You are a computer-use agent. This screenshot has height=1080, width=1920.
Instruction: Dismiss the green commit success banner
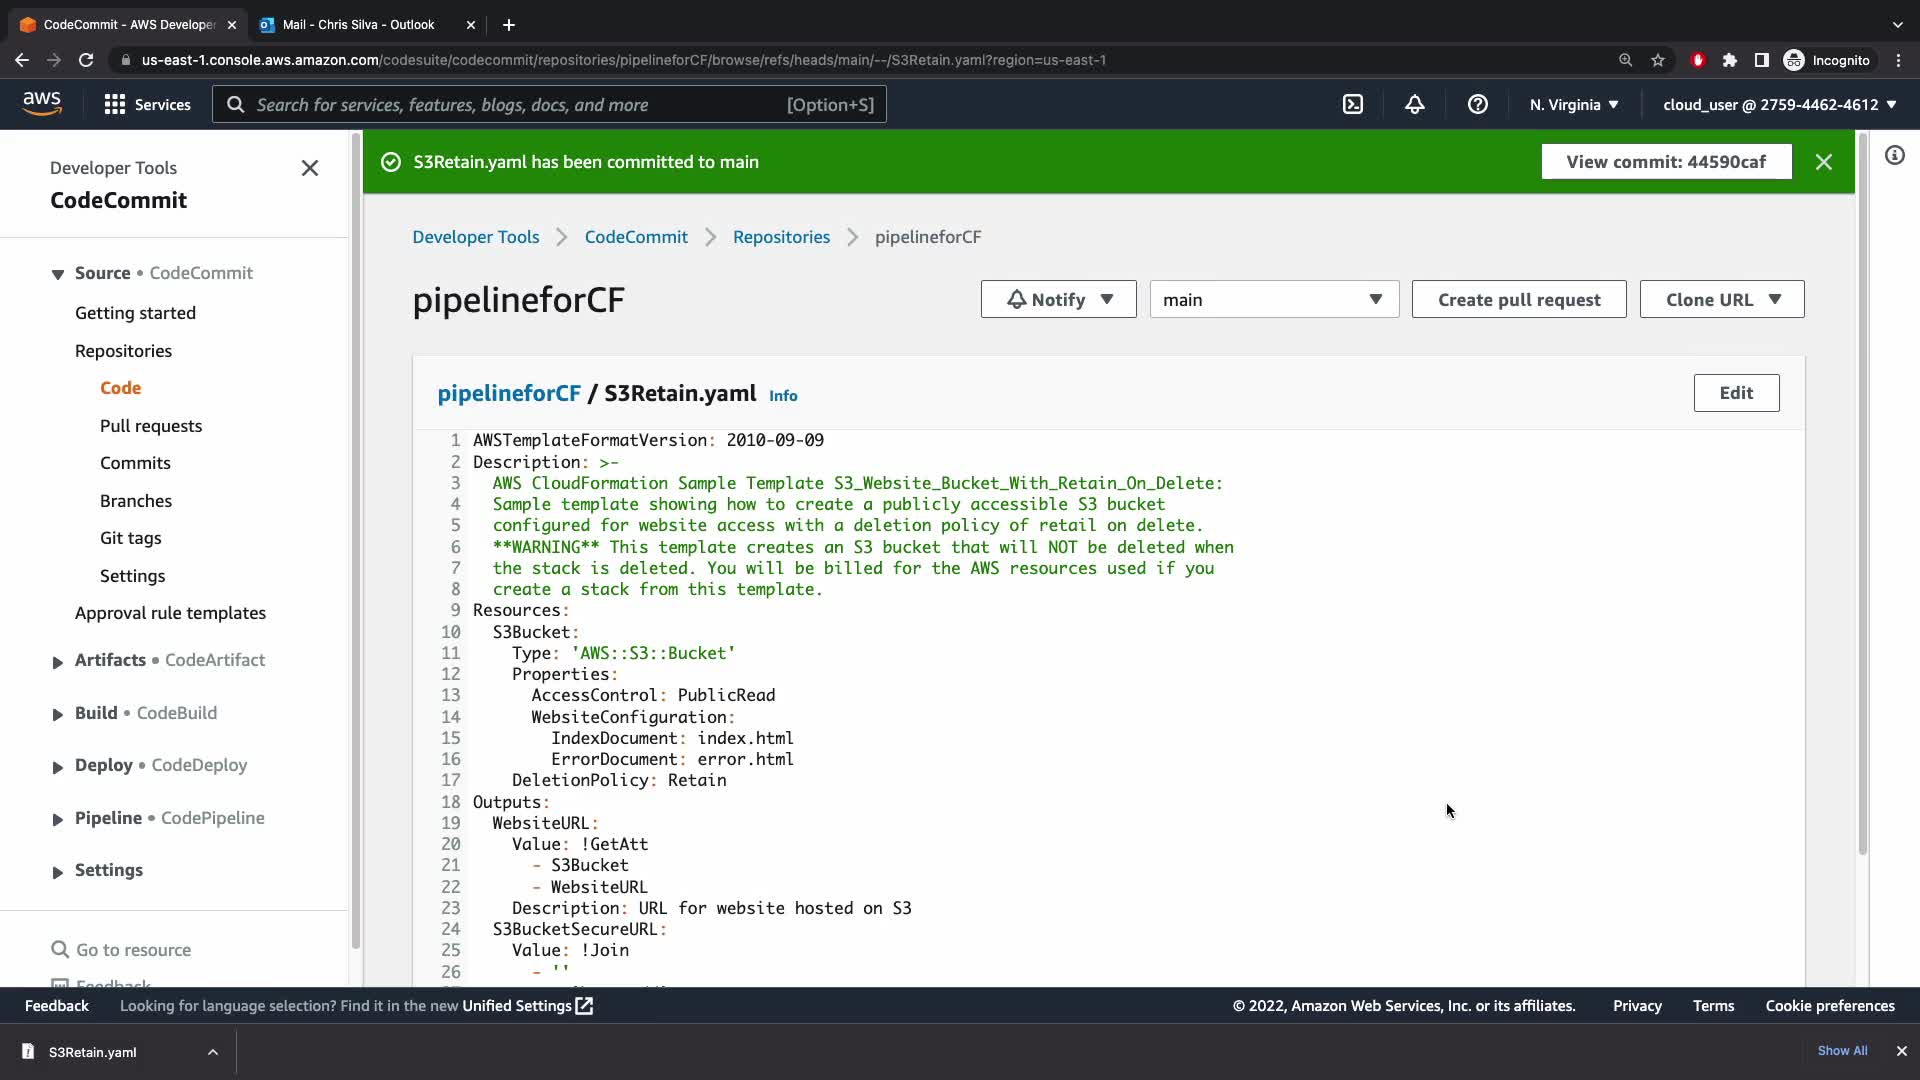[x=1823, y=162]
